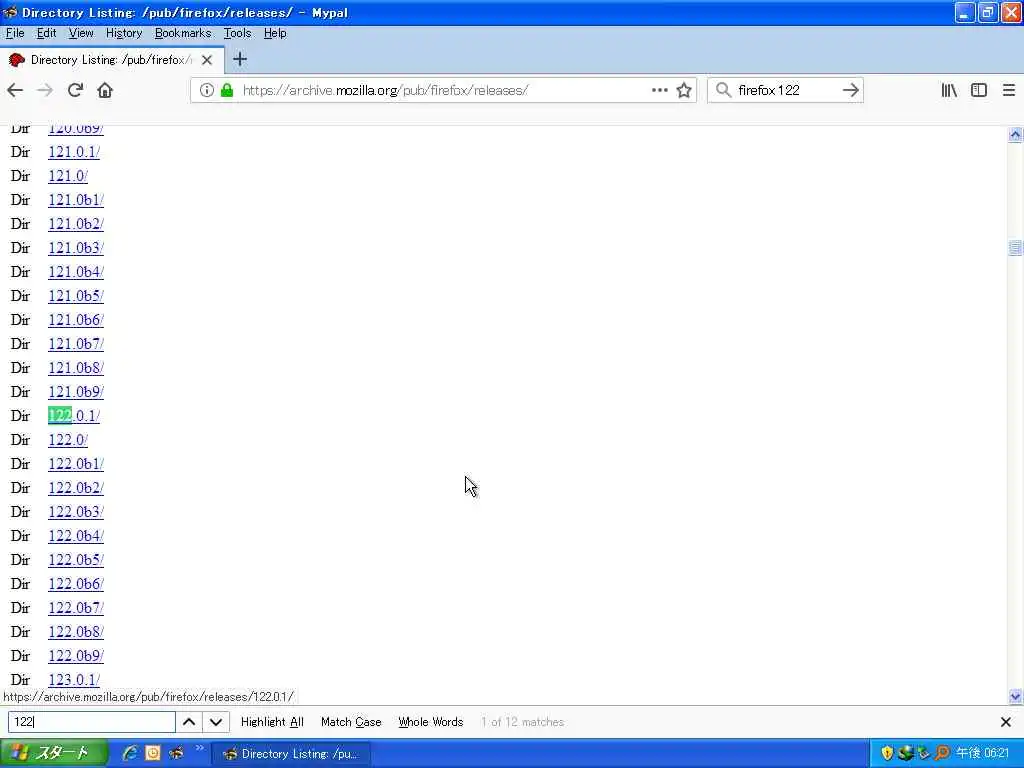Click the taskbar clock
The image size is (1024, 768).
click(x=982, y=753)
